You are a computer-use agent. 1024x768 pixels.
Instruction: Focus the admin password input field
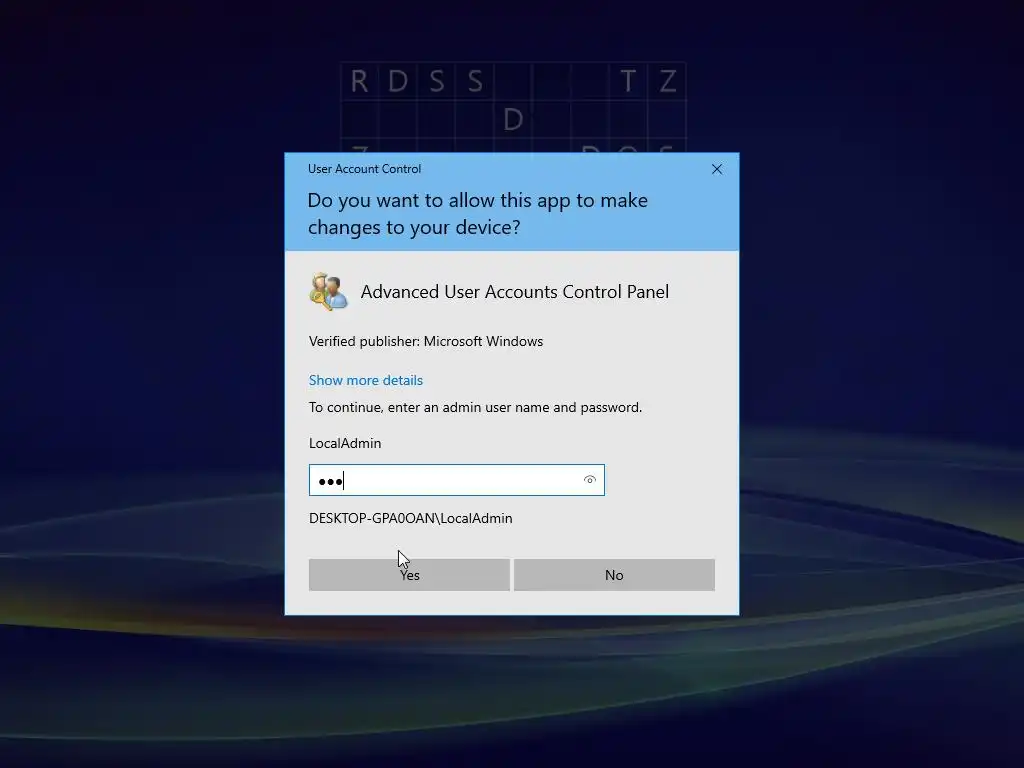(456, 480)
